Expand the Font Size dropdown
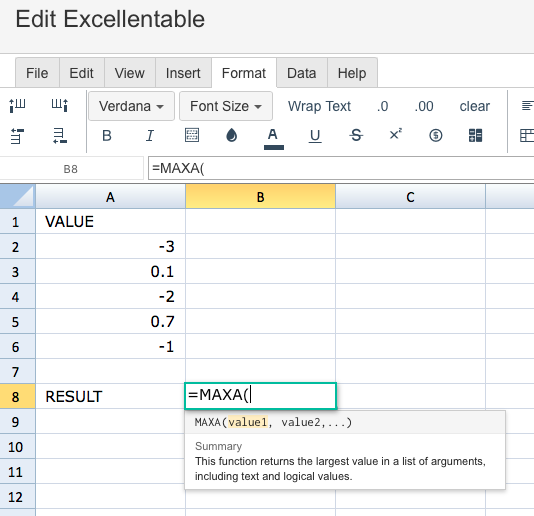 [226, 106]
